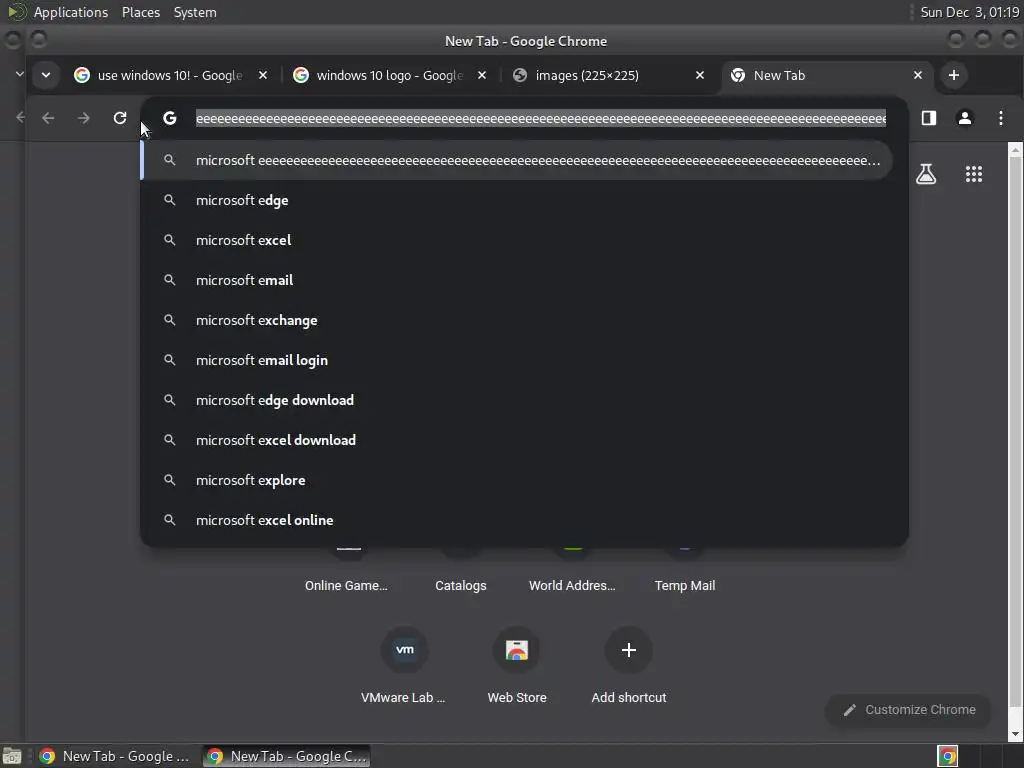Choose the 'microsoft eeeee...' suggestion
Viewport: 1024px width, 768px height.
click(517, 160)
